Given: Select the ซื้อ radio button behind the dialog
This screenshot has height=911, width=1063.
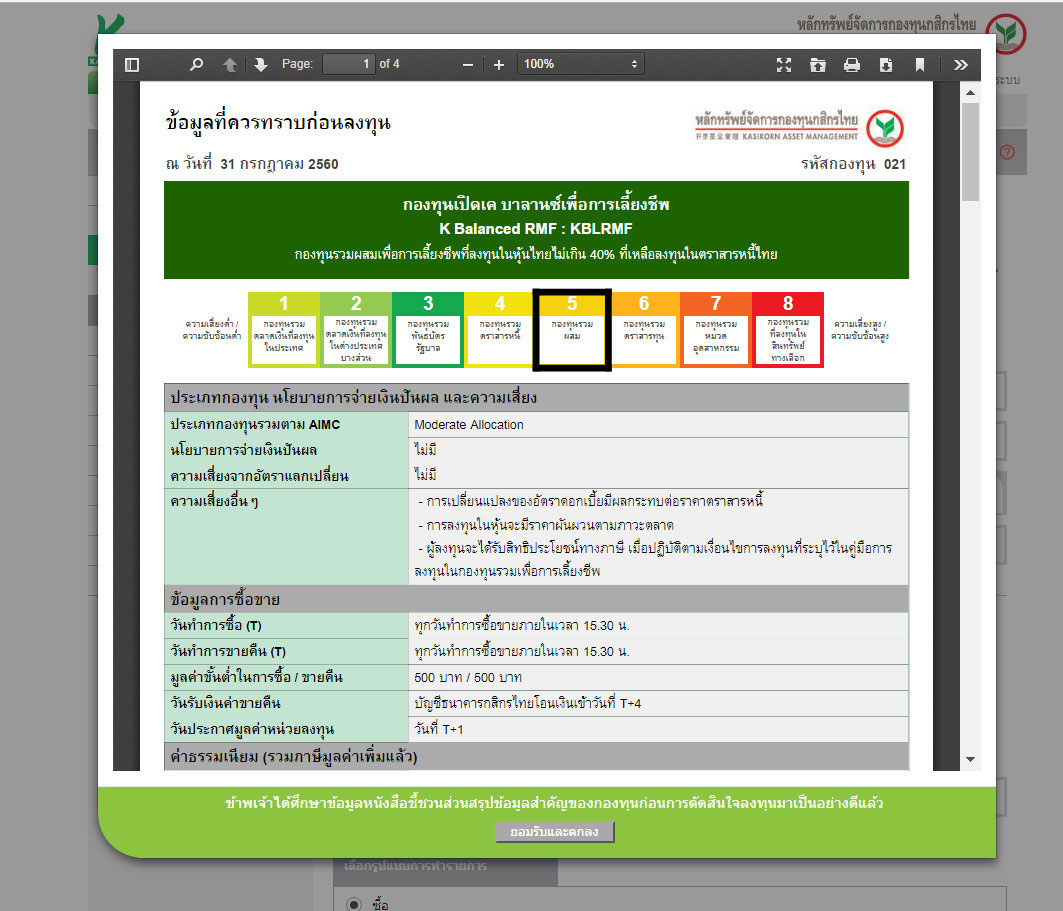Looking at the screenshot, I should 353,904.
